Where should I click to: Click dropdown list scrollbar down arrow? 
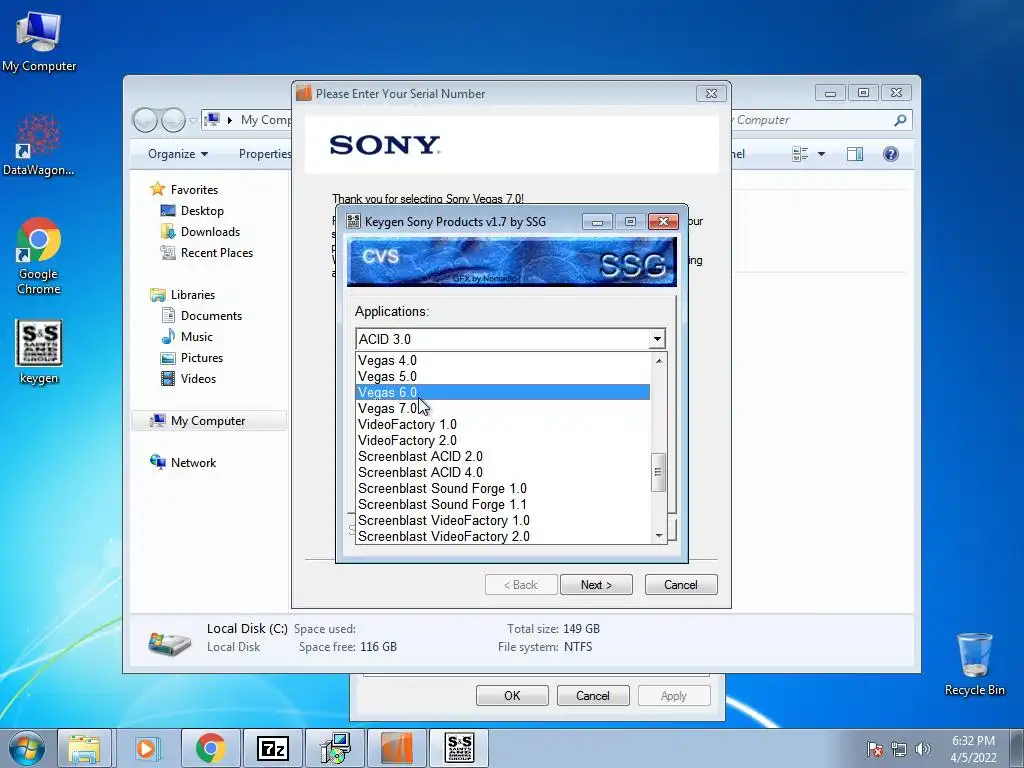point(658,536)
